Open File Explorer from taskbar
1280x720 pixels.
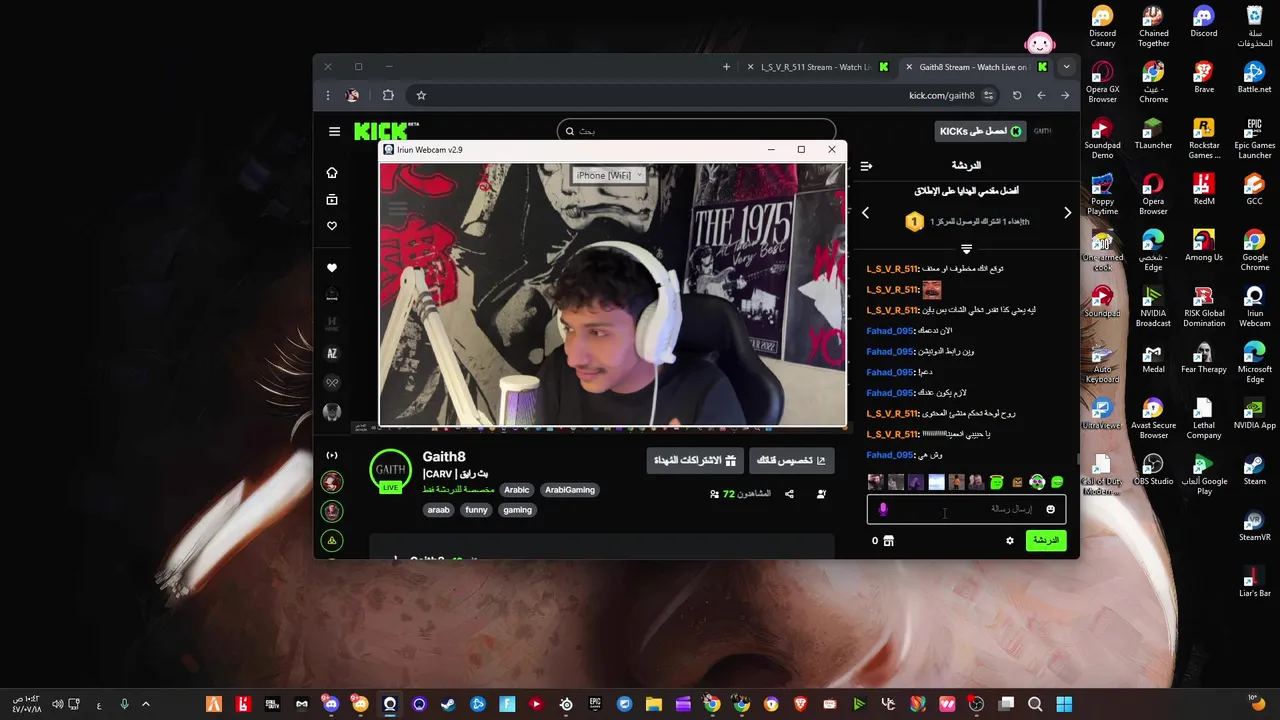pos(653,704)
